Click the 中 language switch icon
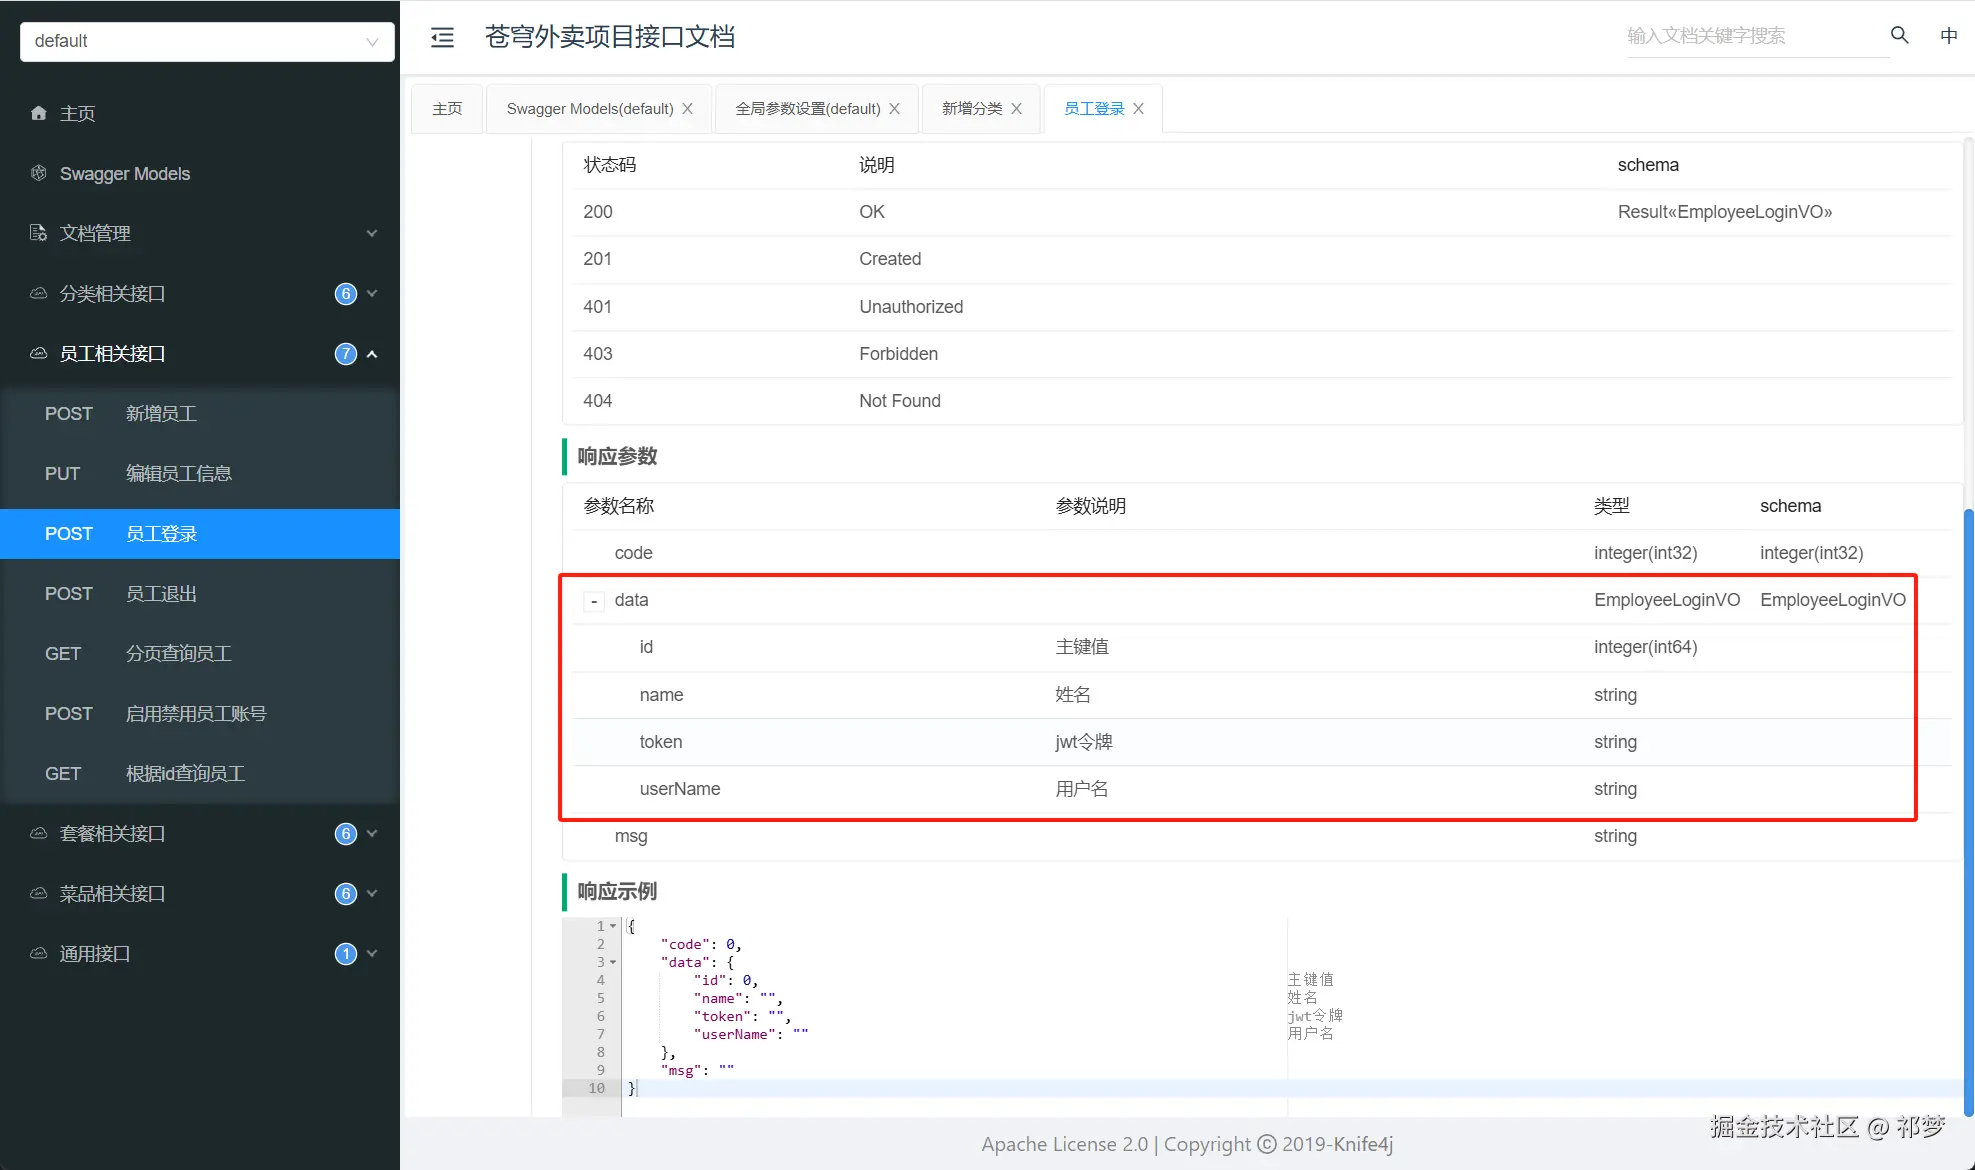This screenshot has width=1975, height=1170. 1948,36
